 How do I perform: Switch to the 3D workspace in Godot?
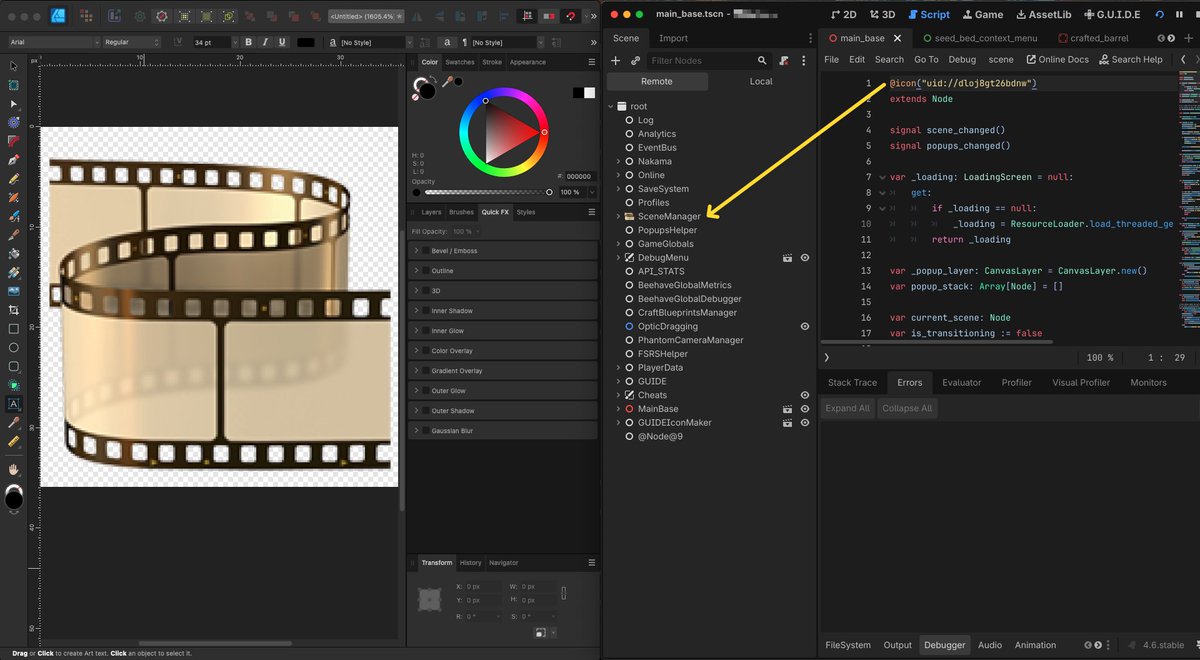(x=882, y=15)
